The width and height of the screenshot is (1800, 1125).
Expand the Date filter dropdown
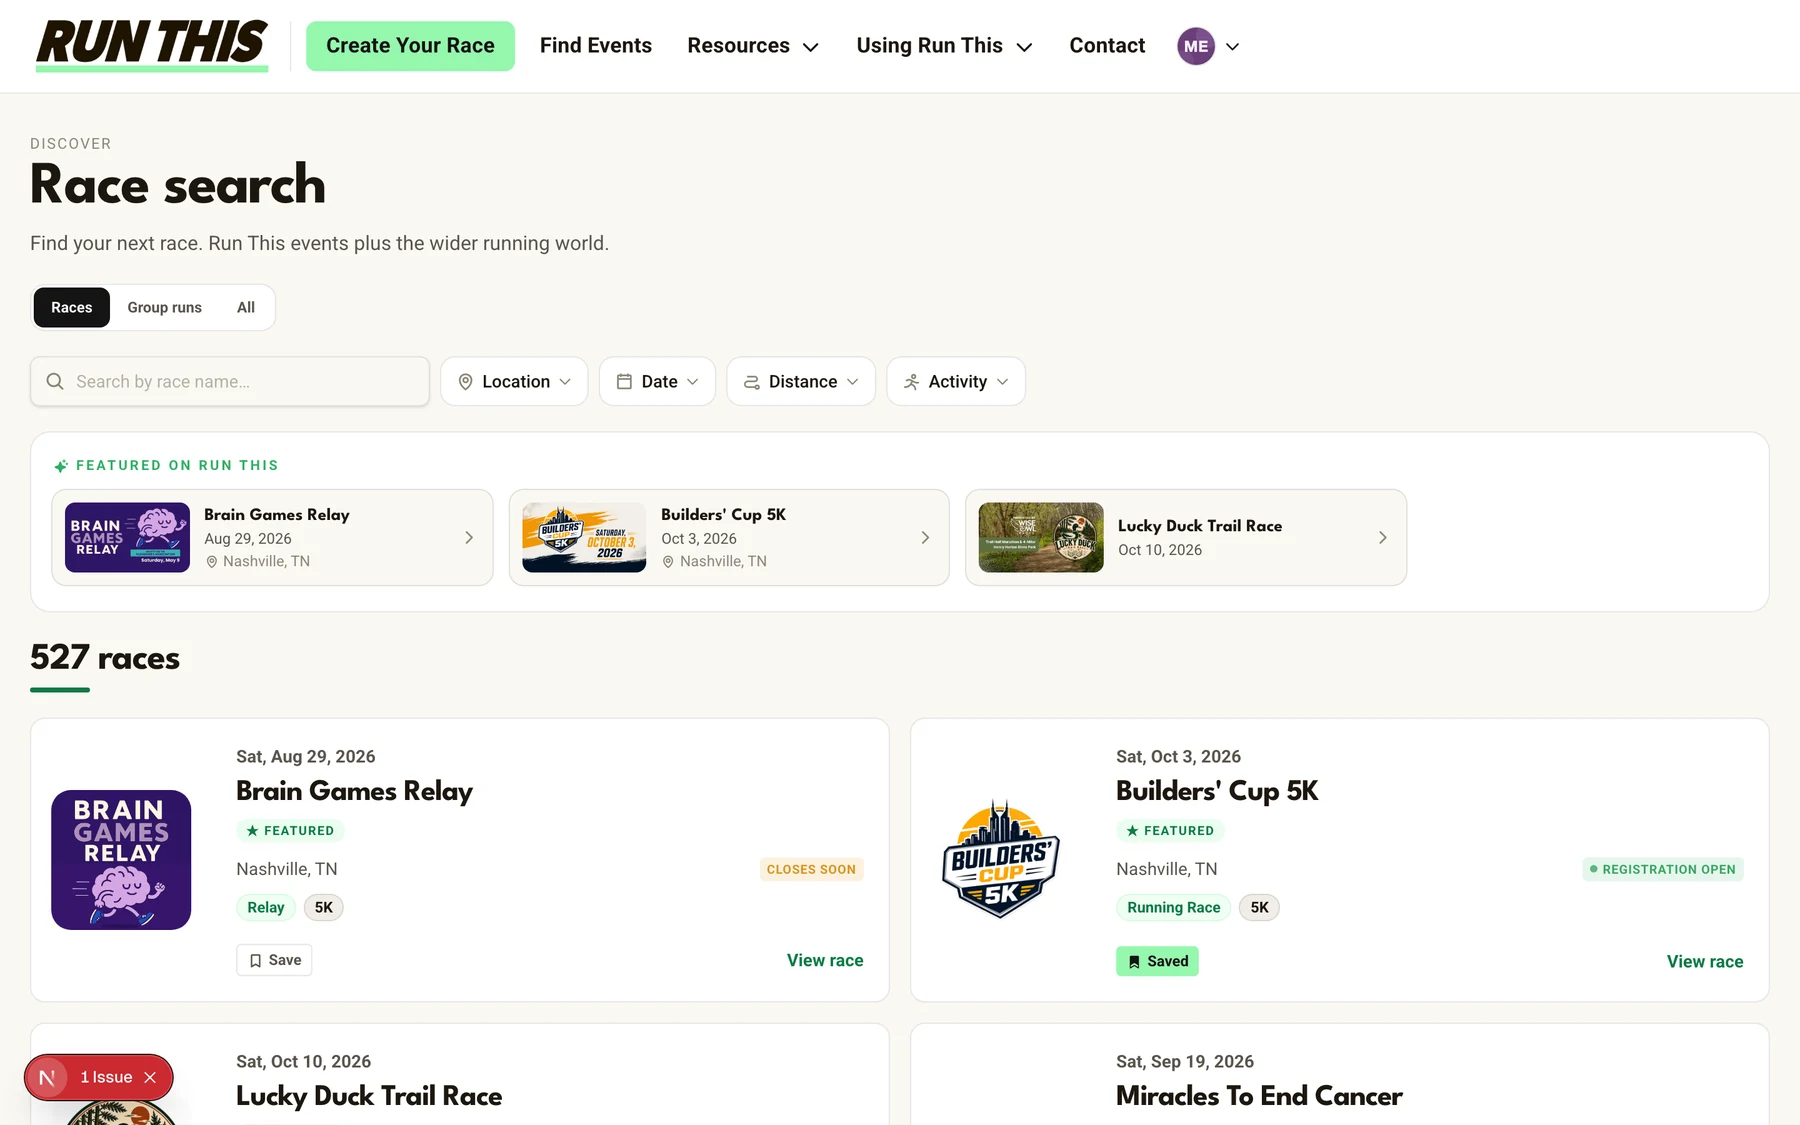pyautogui.click(x=657, y=381)
